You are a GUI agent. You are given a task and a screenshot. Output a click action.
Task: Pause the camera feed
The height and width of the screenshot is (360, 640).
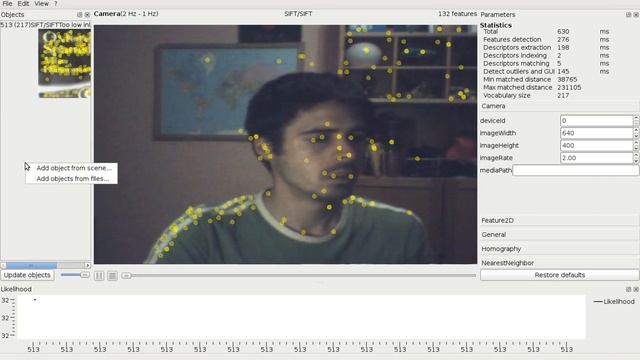click(99, 276)
